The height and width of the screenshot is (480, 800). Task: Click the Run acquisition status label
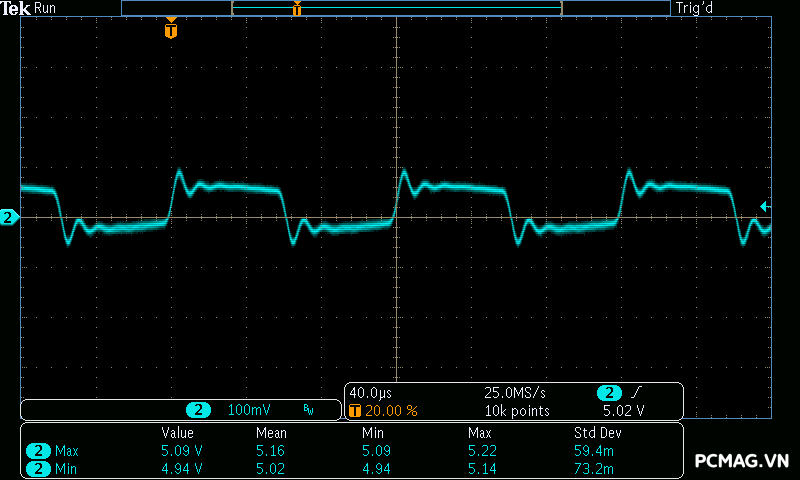[46, 8]
